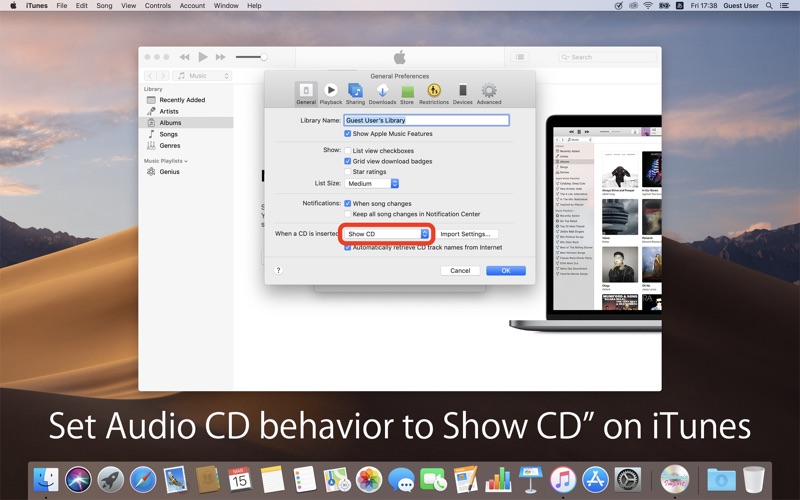Open Calendar from the Dock
The width and height of the screenshot is (800, 500).
[x=239, y=480]
